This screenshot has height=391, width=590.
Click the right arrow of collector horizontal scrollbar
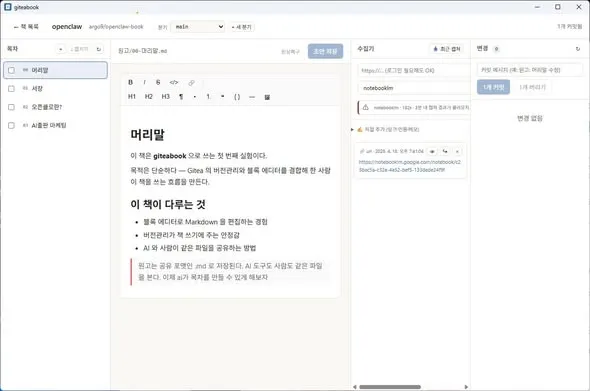[x=466, y=387]
